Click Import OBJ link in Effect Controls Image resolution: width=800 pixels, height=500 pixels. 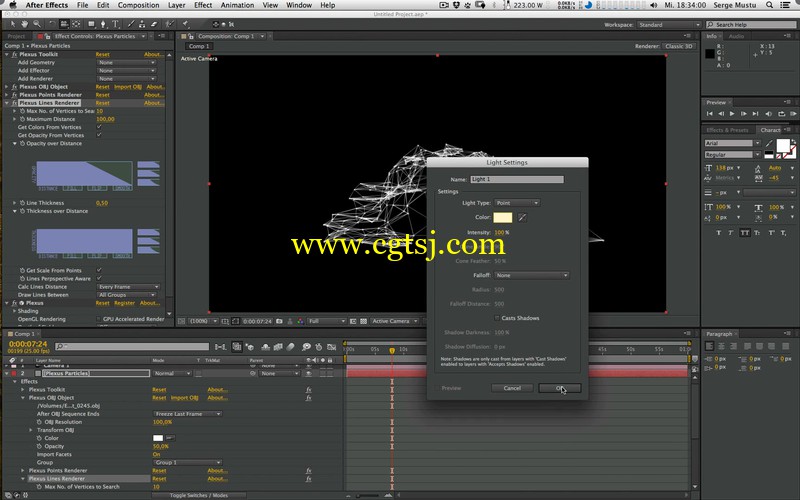pos(128,87)
